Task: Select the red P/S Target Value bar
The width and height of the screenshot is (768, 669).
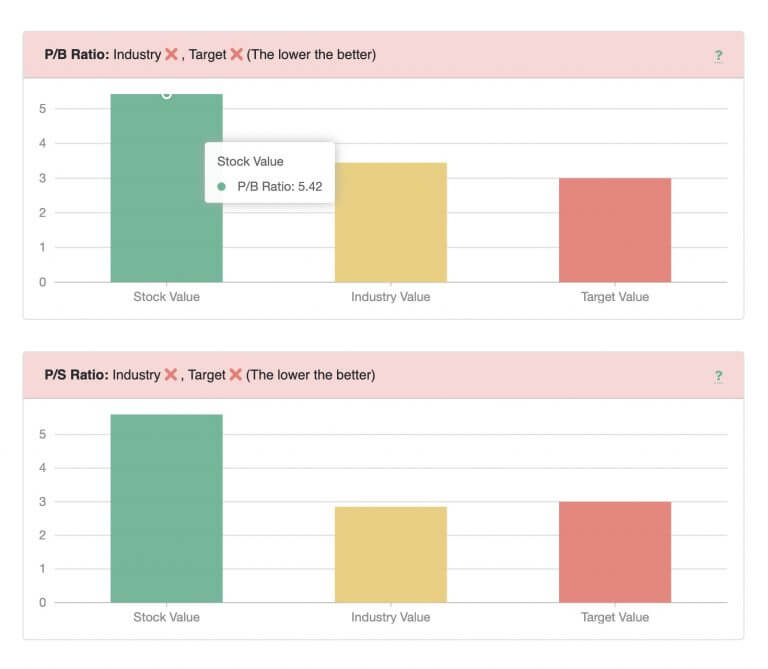Action: click(x=615, y=552)
